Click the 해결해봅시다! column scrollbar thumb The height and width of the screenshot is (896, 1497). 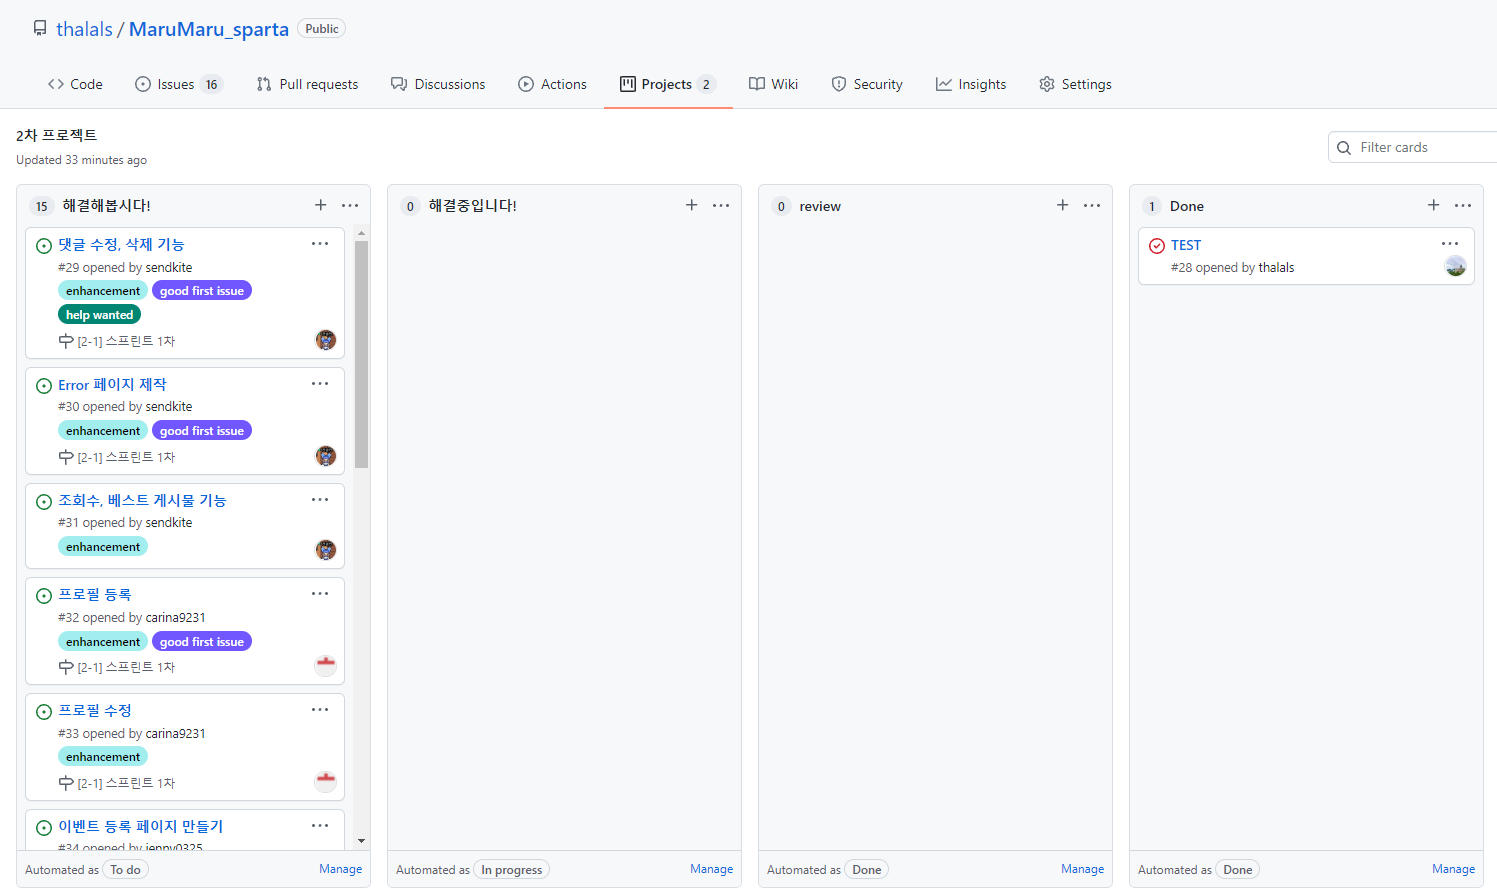coord(361,354)
